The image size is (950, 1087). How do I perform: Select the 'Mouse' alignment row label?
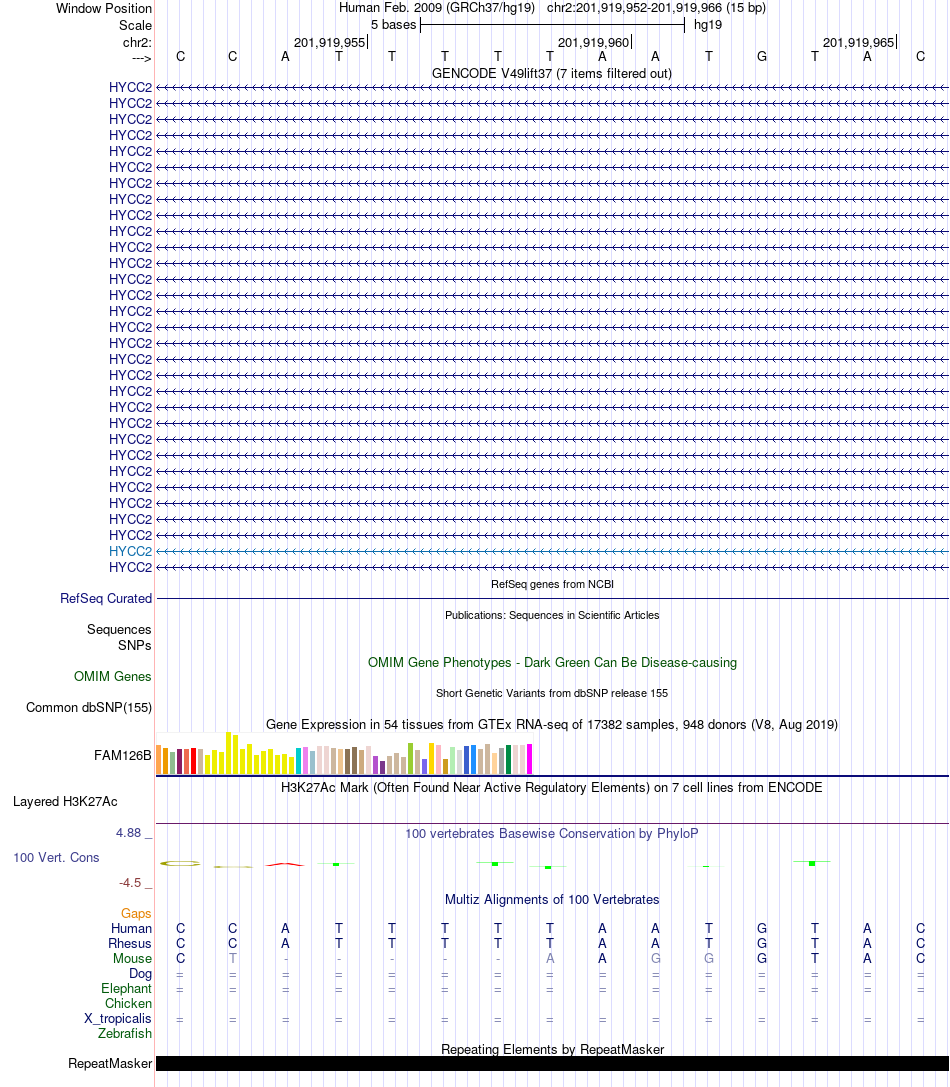[x=132, y=959]
